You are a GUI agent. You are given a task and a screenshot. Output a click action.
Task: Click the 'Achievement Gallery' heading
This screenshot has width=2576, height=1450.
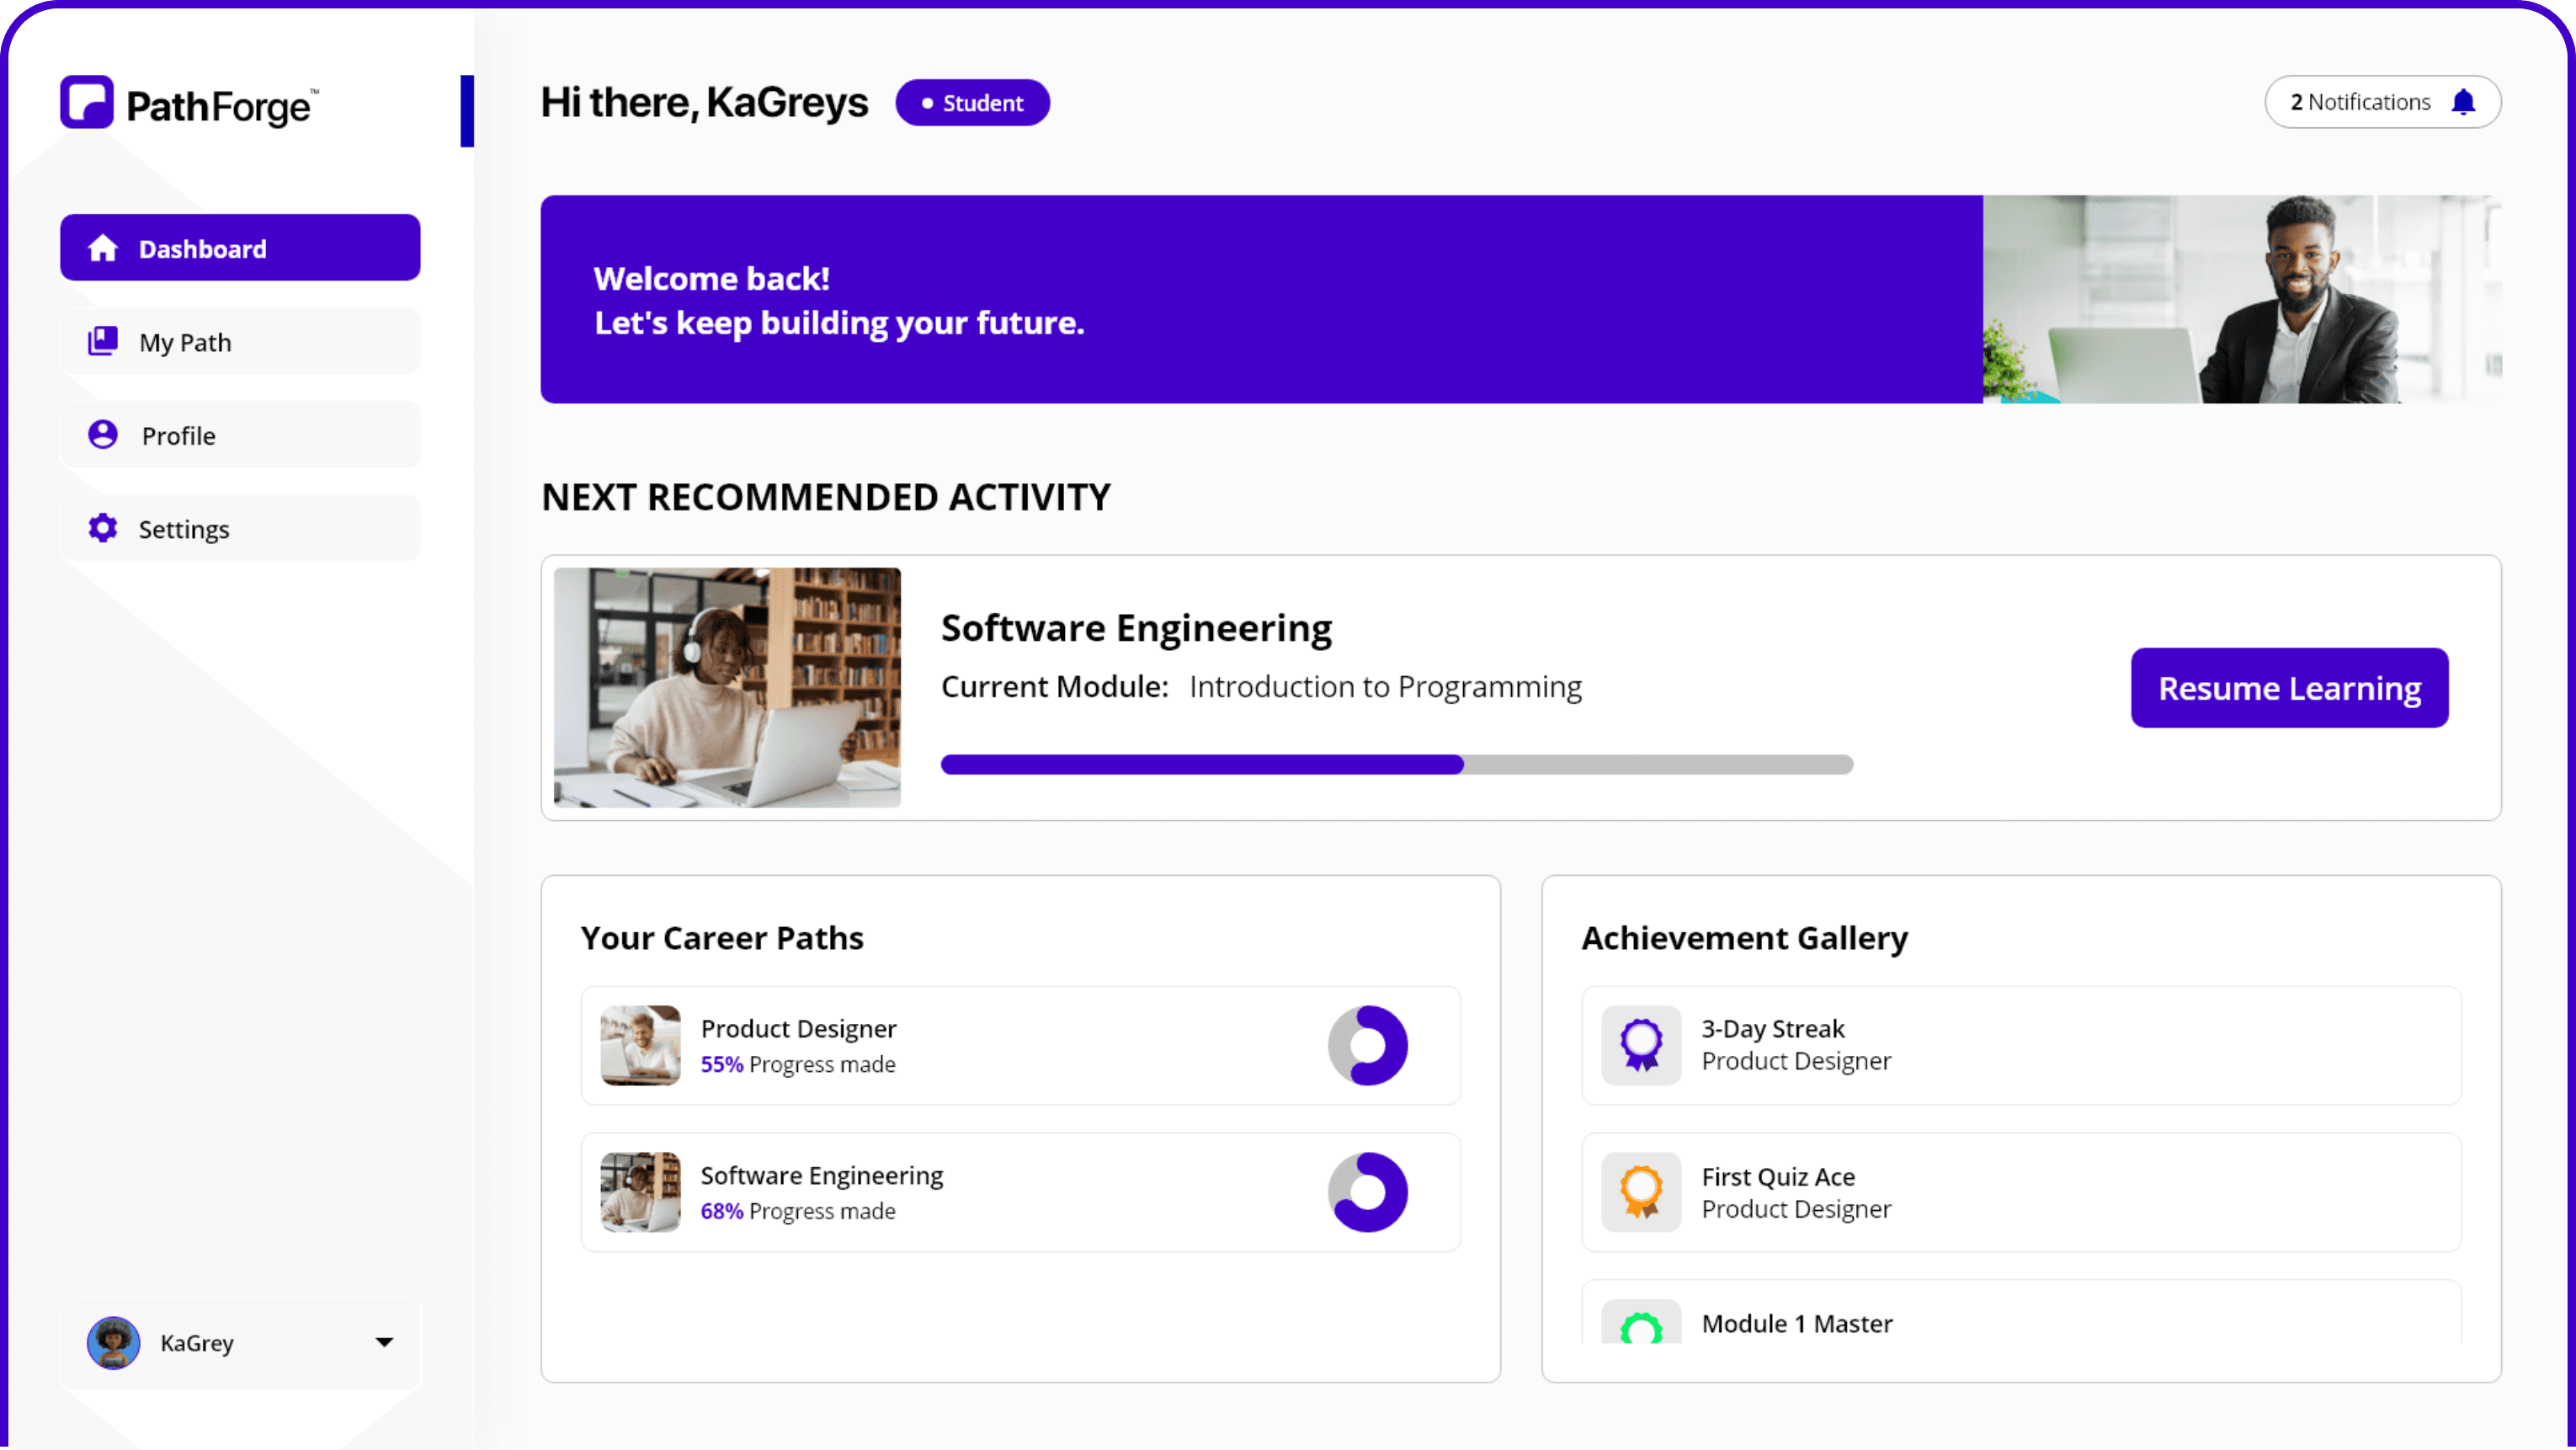(x=1744, y=938)
